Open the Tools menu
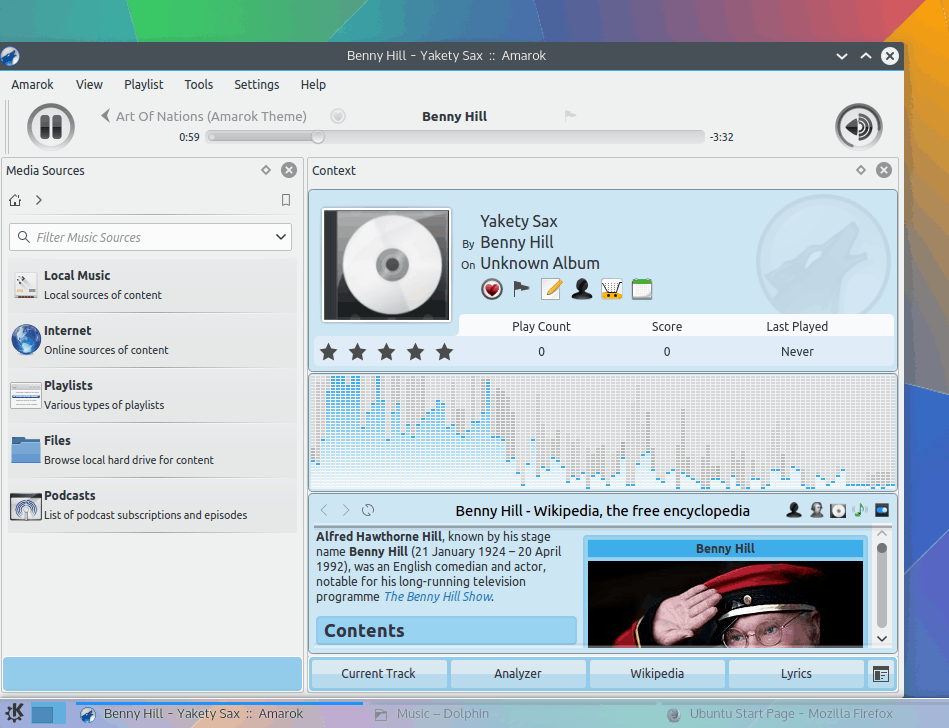949x728 pixels. click(x=199, y=85)
